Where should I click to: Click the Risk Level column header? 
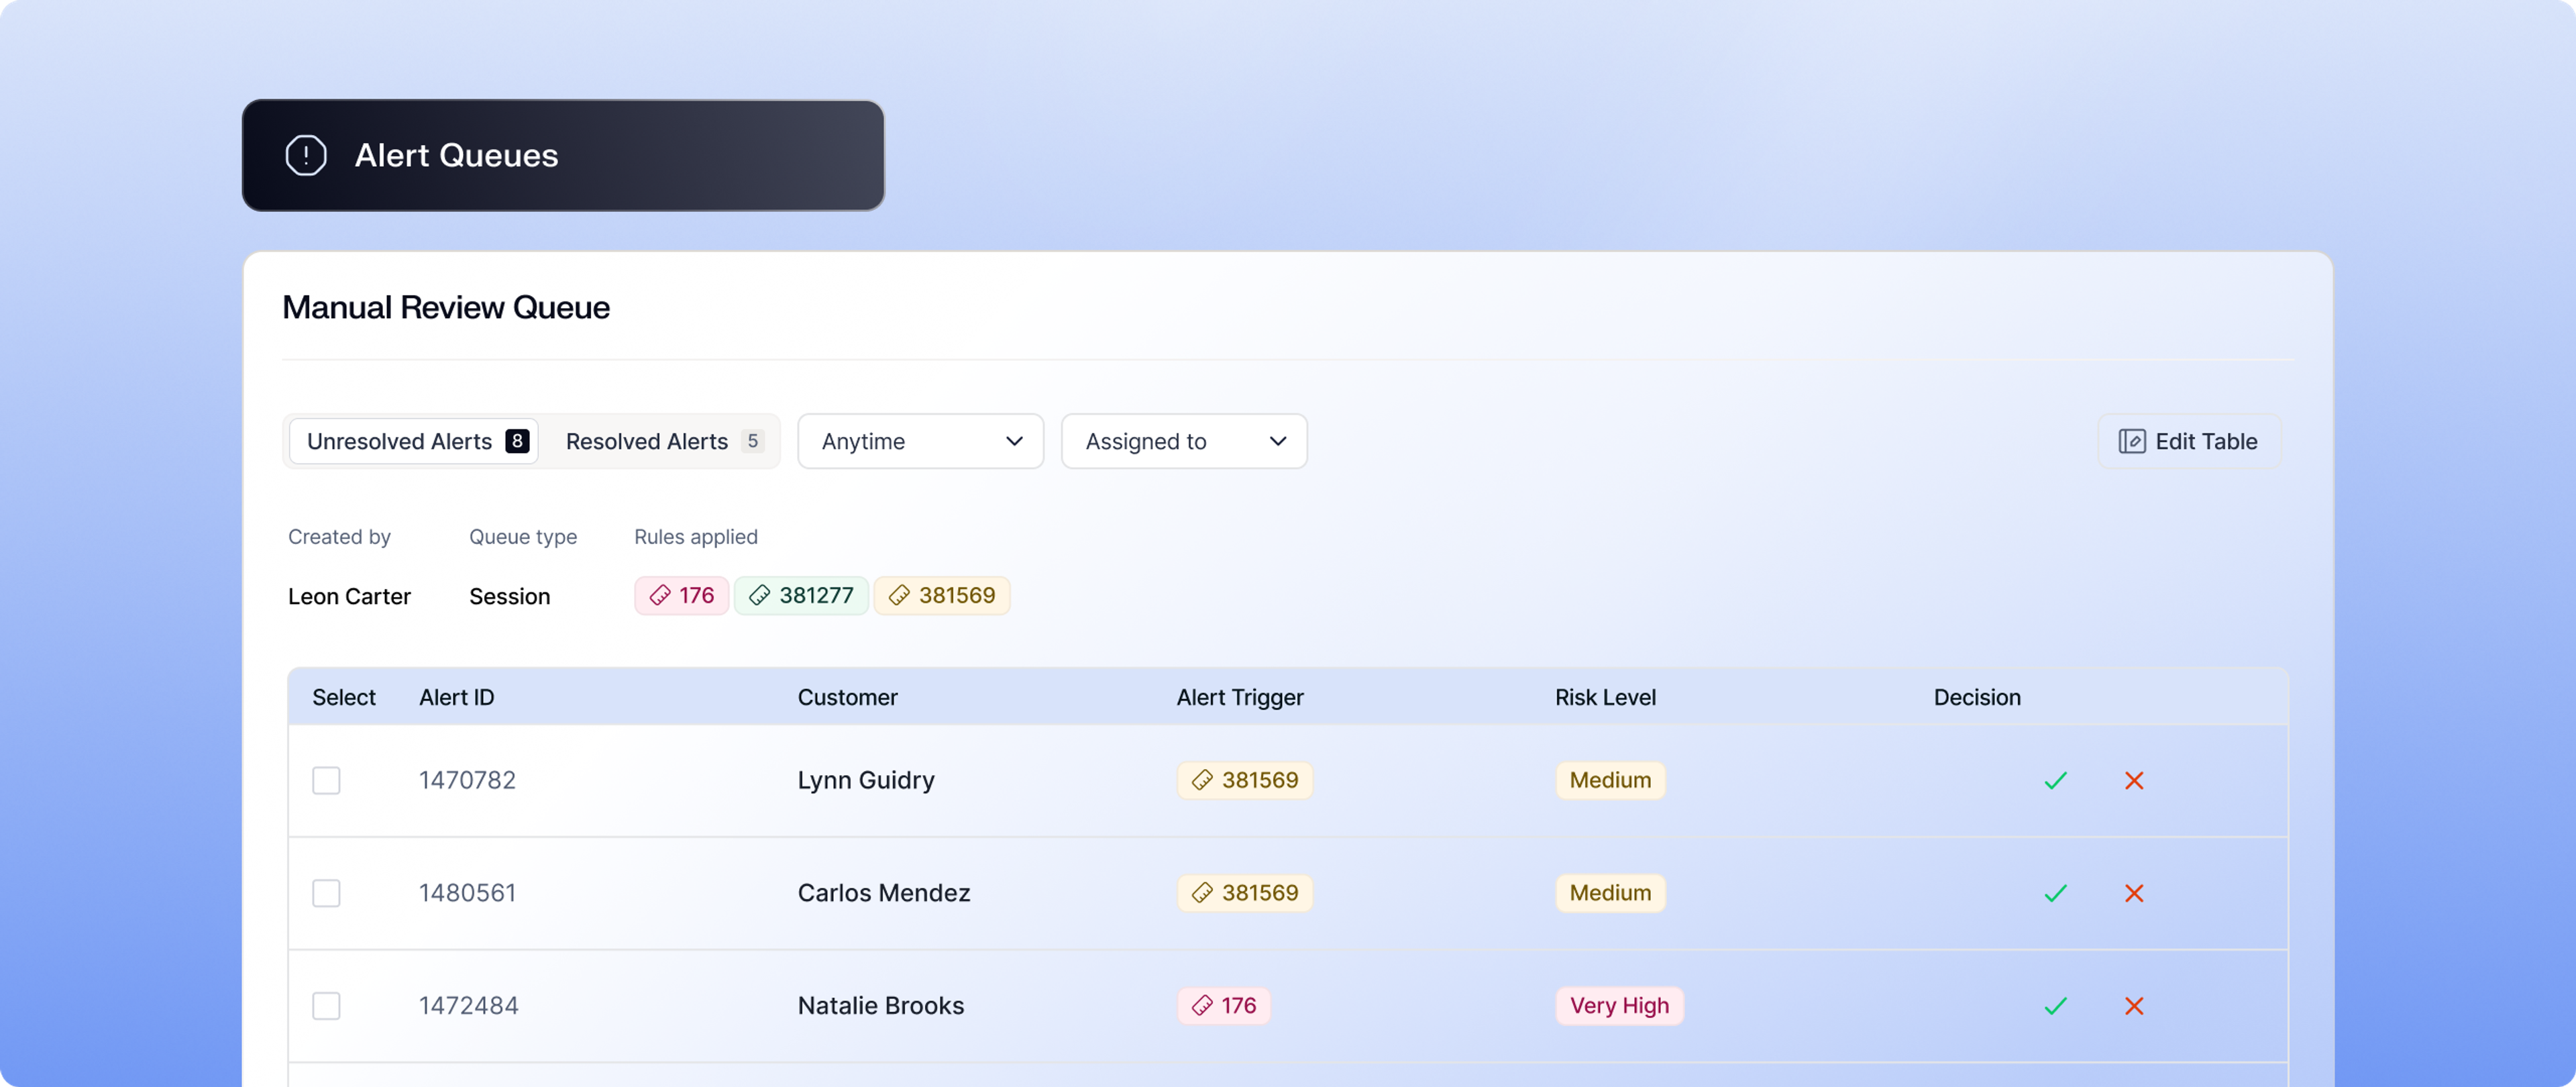click(1605, 697)
